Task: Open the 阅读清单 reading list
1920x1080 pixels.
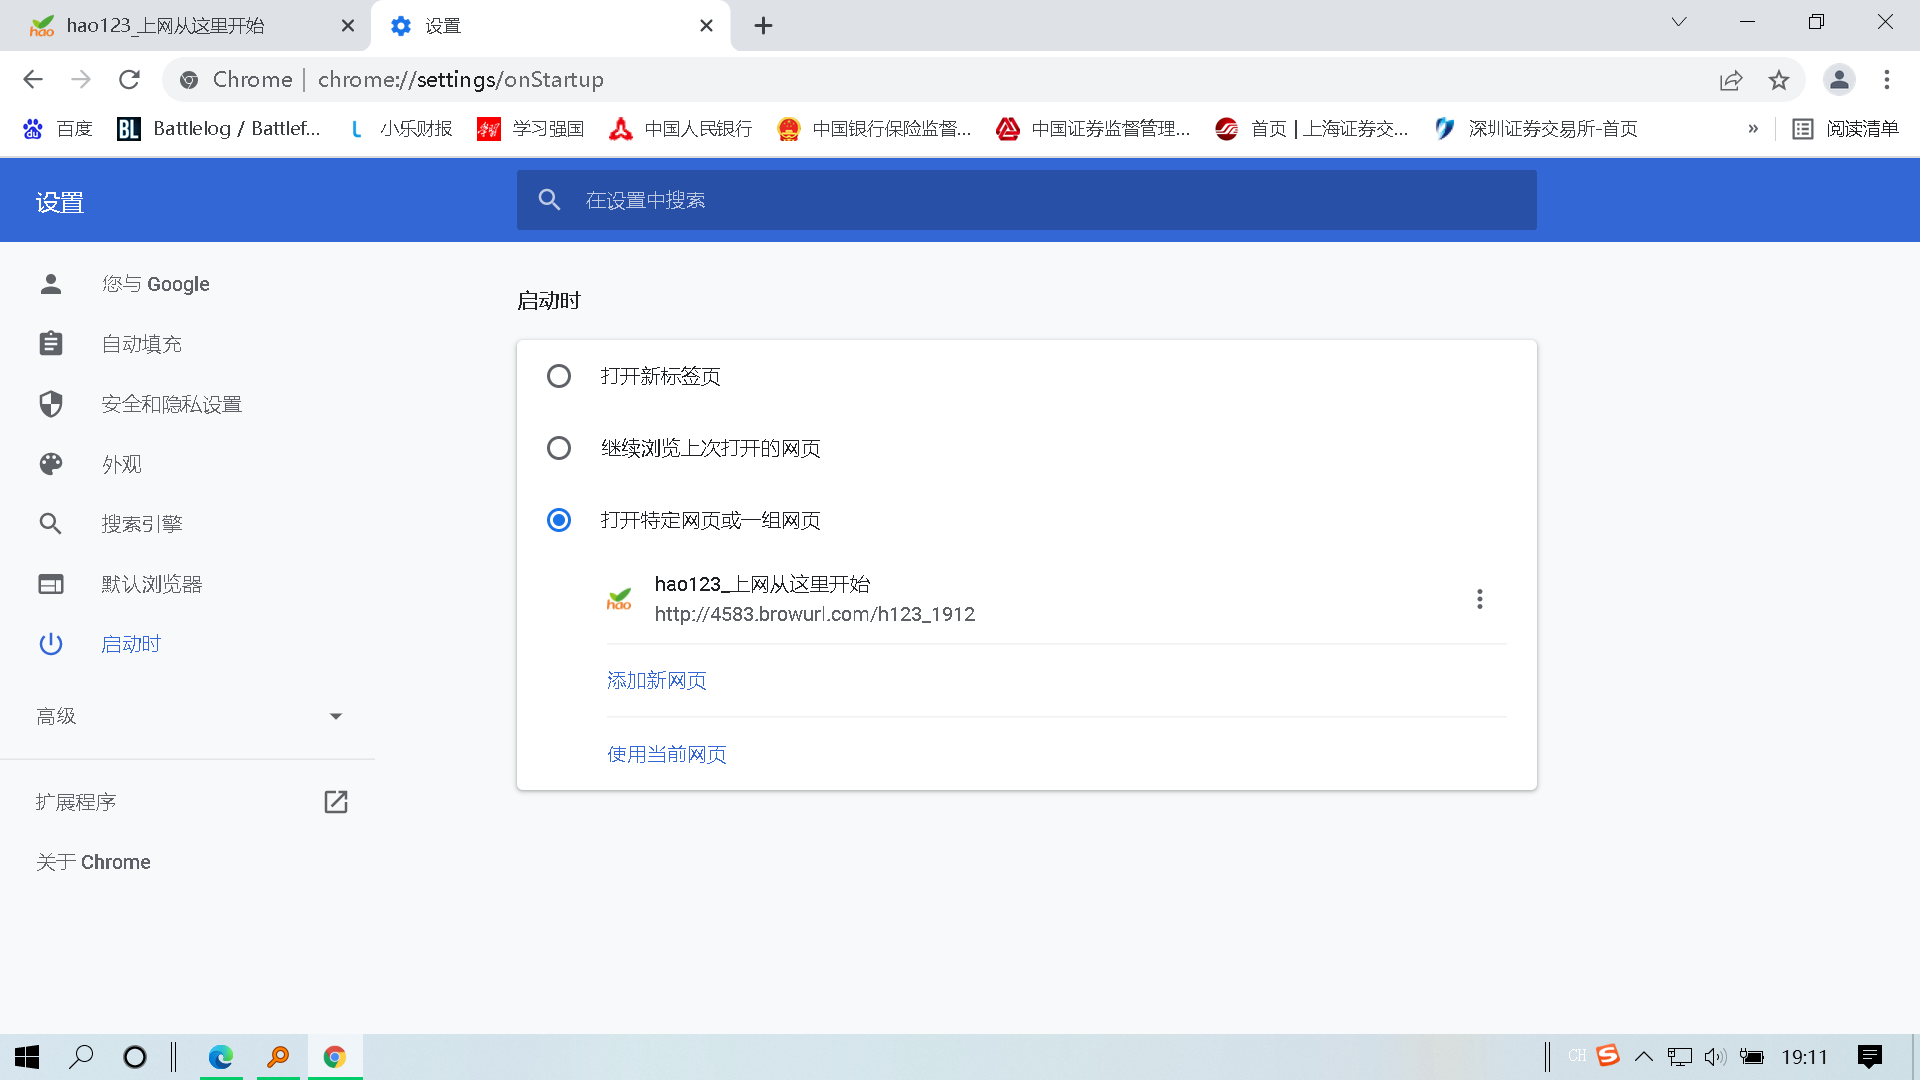Action: point(1846,129)
